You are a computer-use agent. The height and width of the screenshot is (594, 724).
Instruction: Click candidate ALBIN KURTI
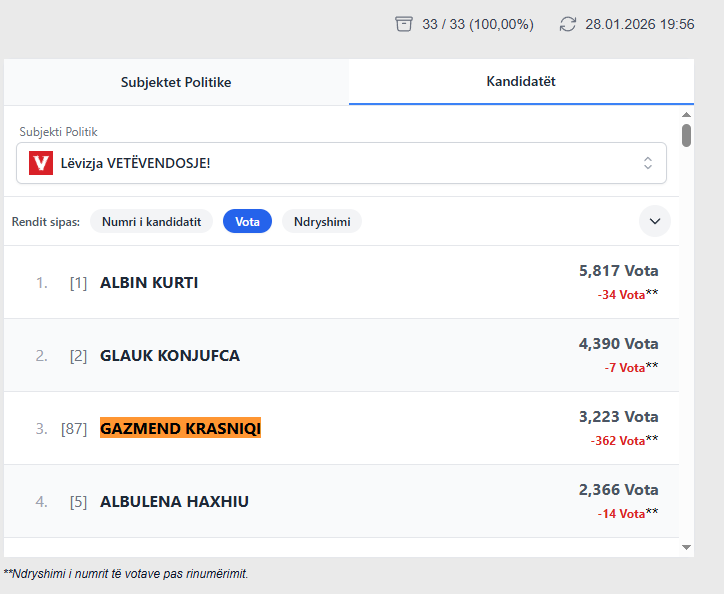149,283
